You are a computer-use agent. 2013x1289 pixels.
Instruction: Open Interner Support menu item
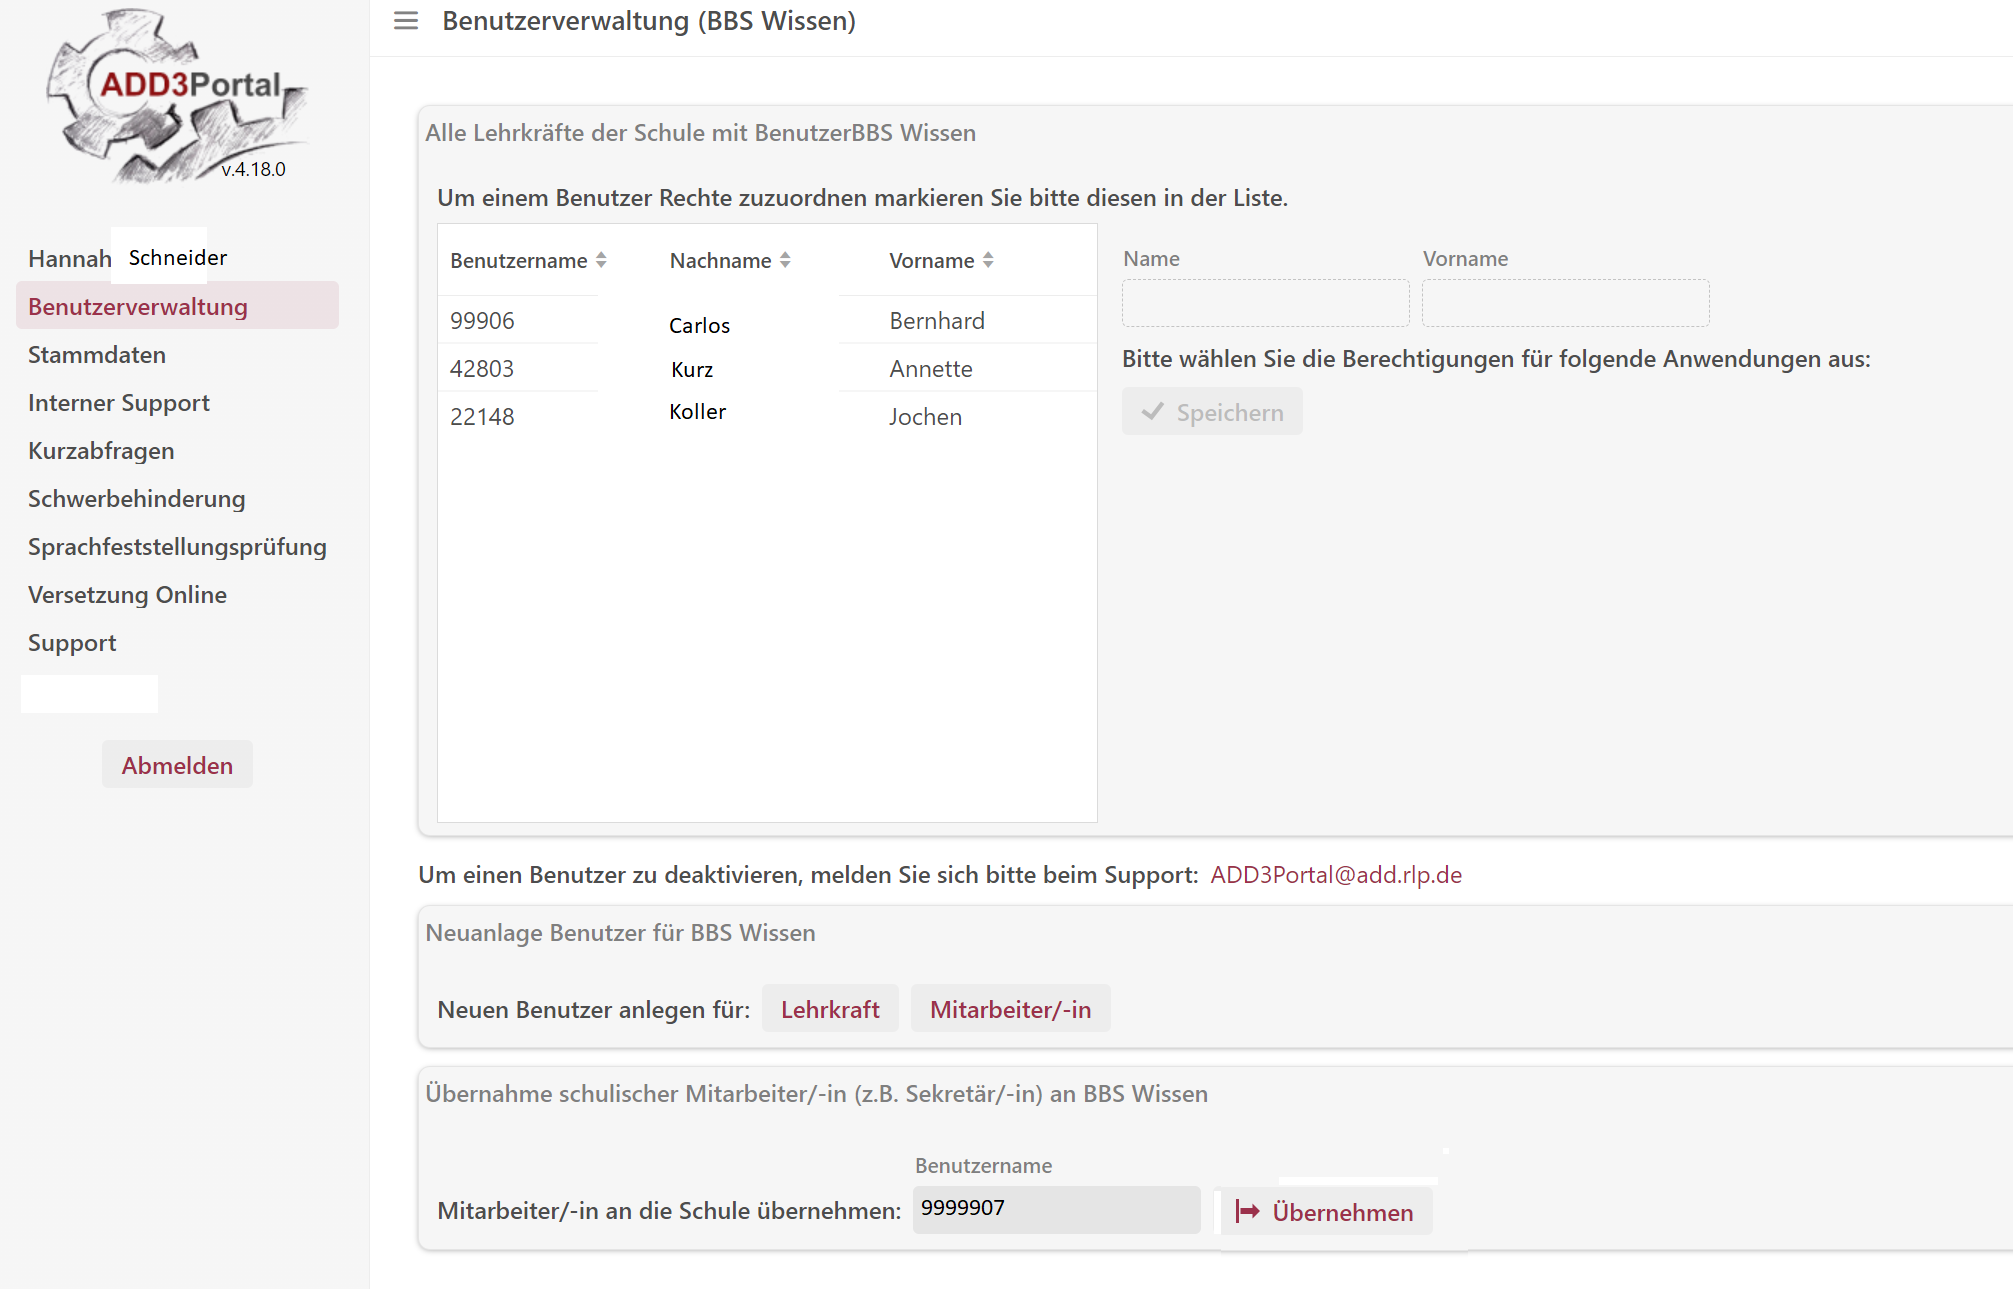(x=119, y=403)
